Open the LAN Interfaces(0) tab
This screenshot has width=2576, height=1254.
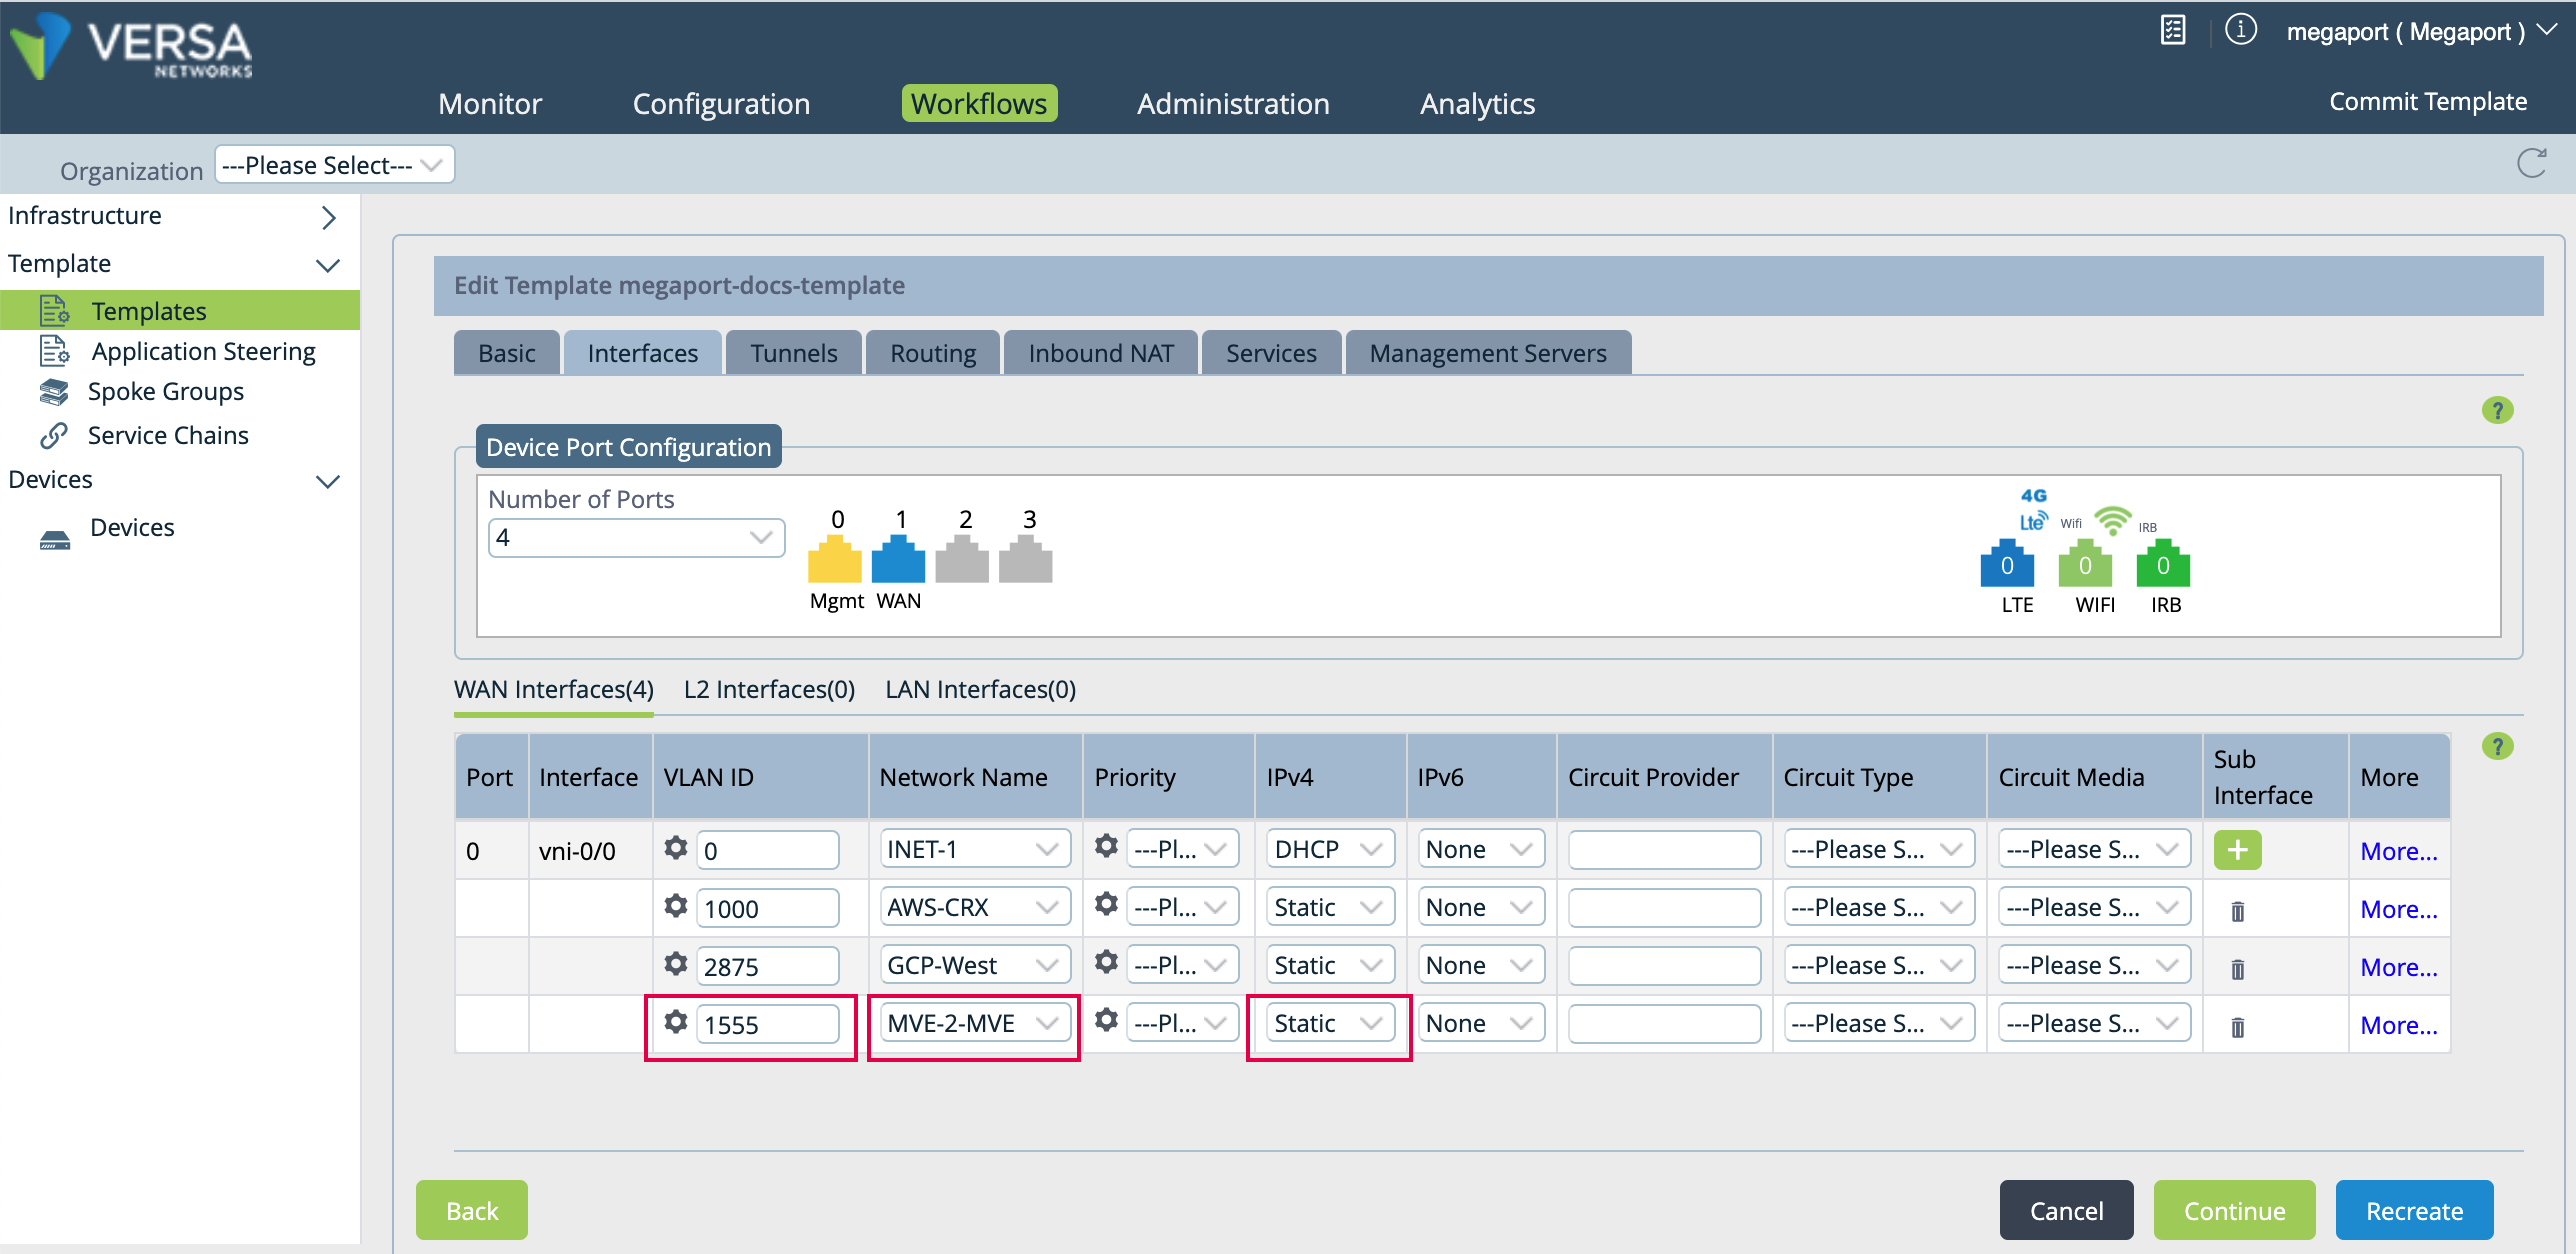(980, 689)
